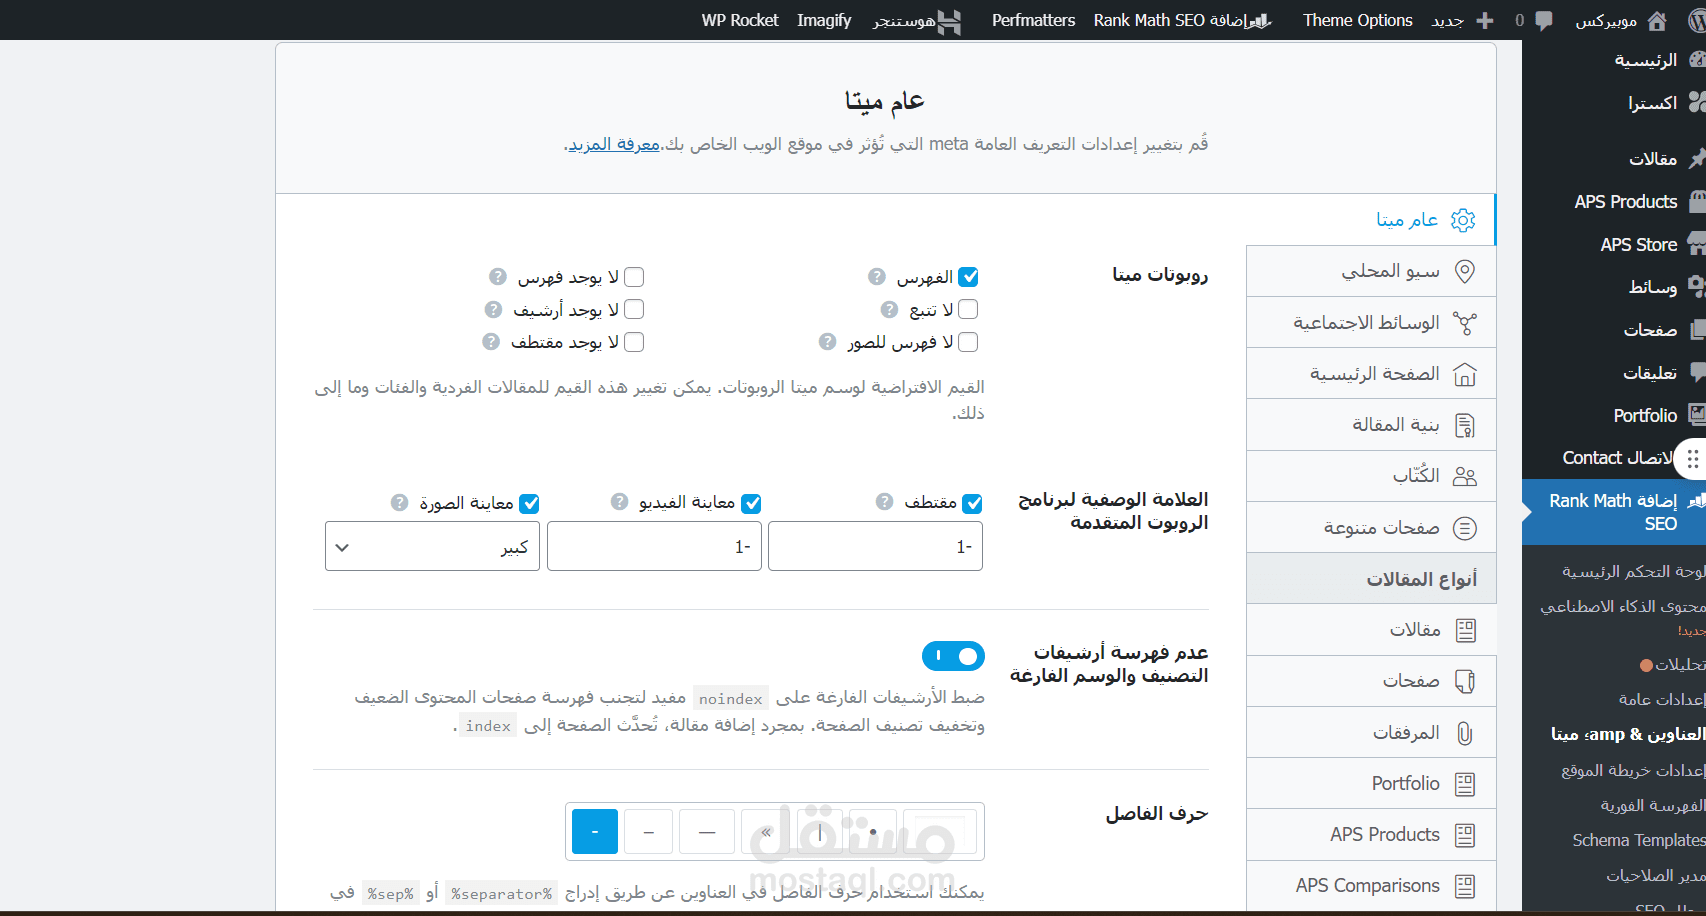The width and height of the screenshot is (1706, 916).
Task: Open Imagify in admin bar
Action: [824, 20]
